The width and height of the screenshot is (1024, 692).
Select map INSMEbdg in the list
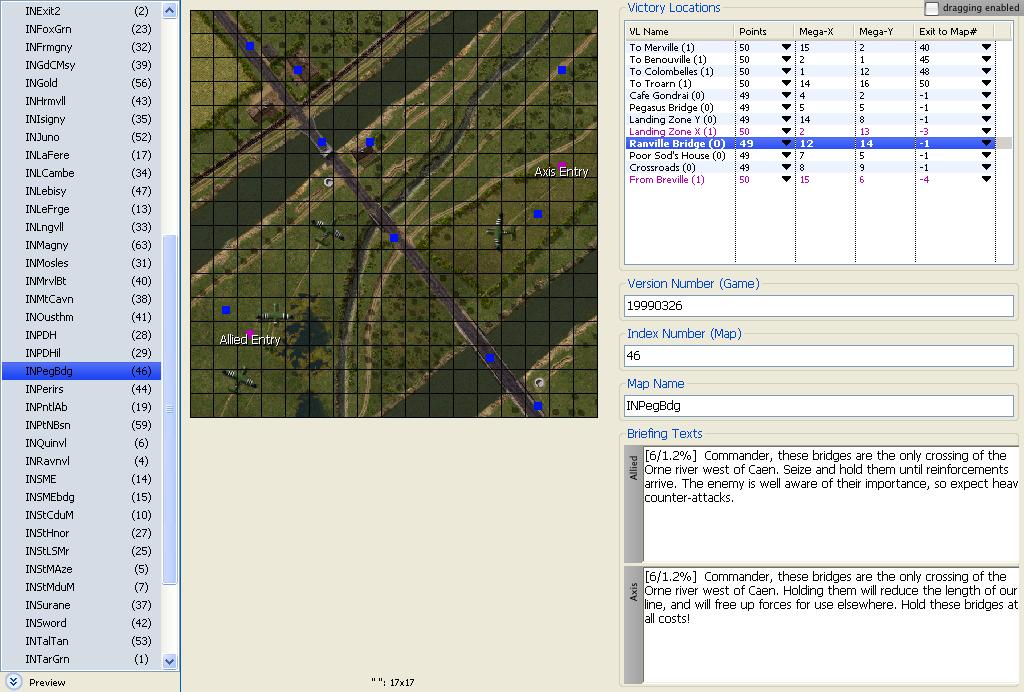click(x=82, y=497)
